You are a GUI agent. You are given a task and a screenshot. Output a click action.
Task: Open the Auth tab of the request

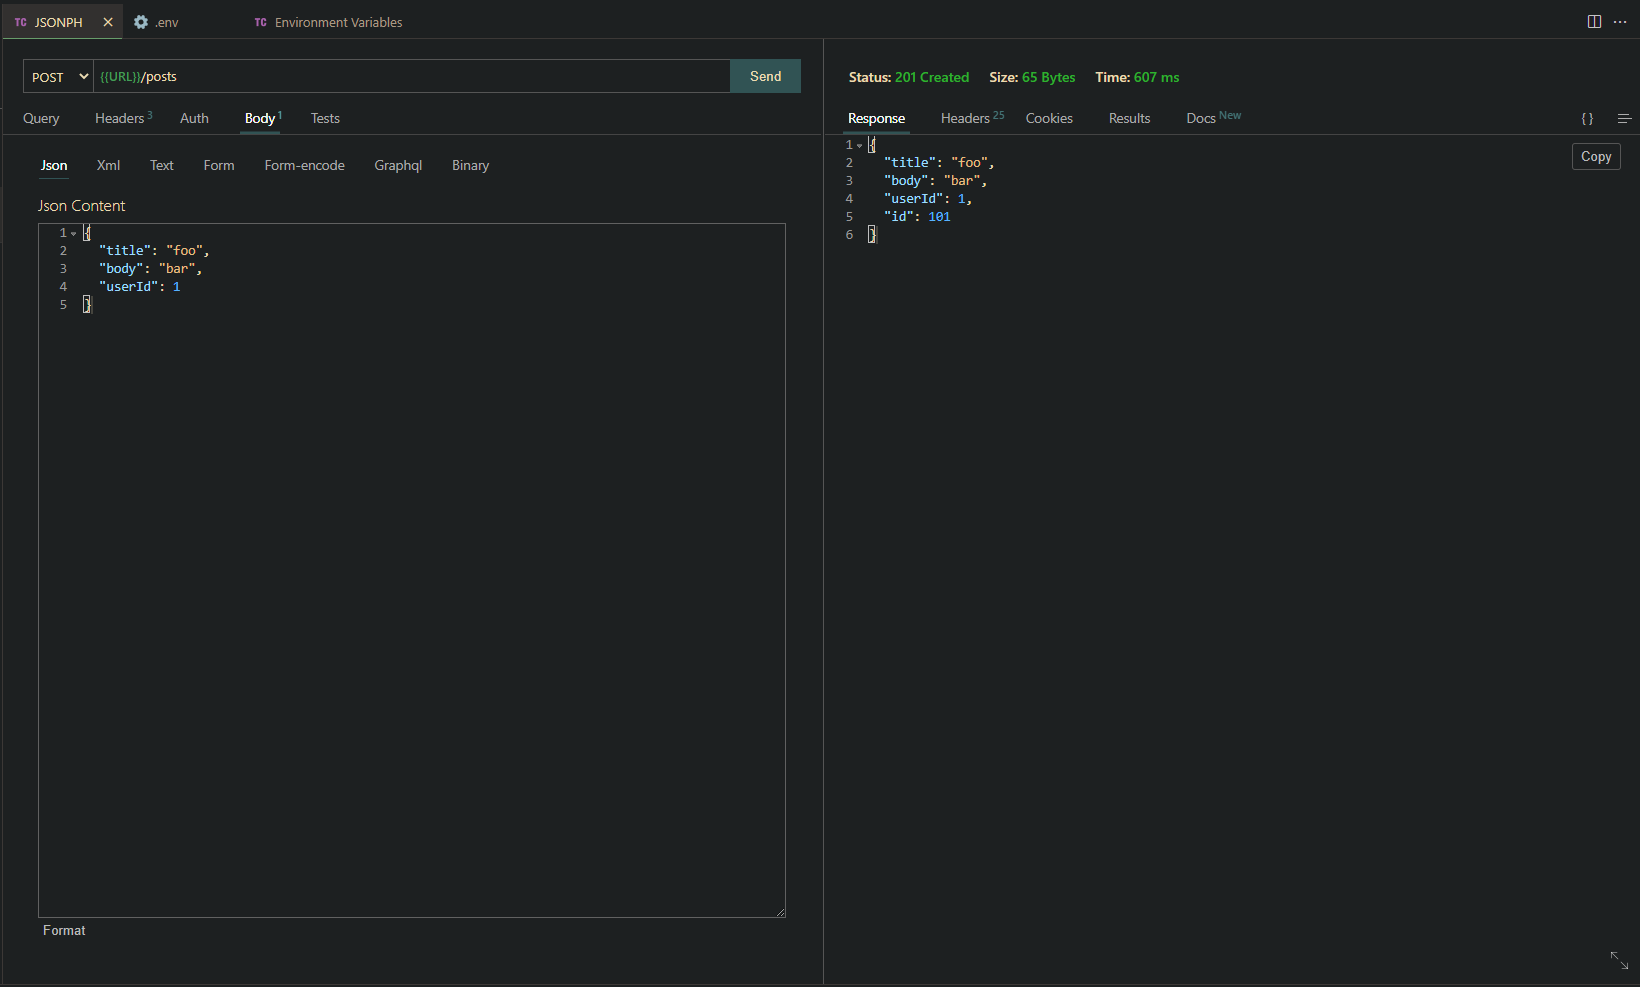pyautogui.click(x=193, y=118)
